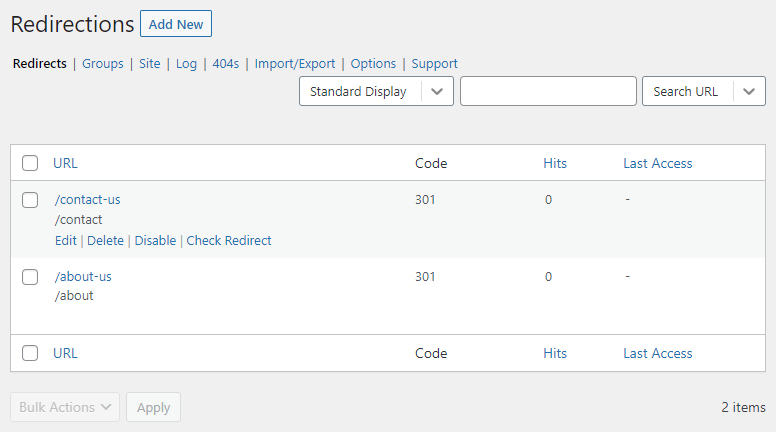
Task: Open the Log section
Action: 186,63
